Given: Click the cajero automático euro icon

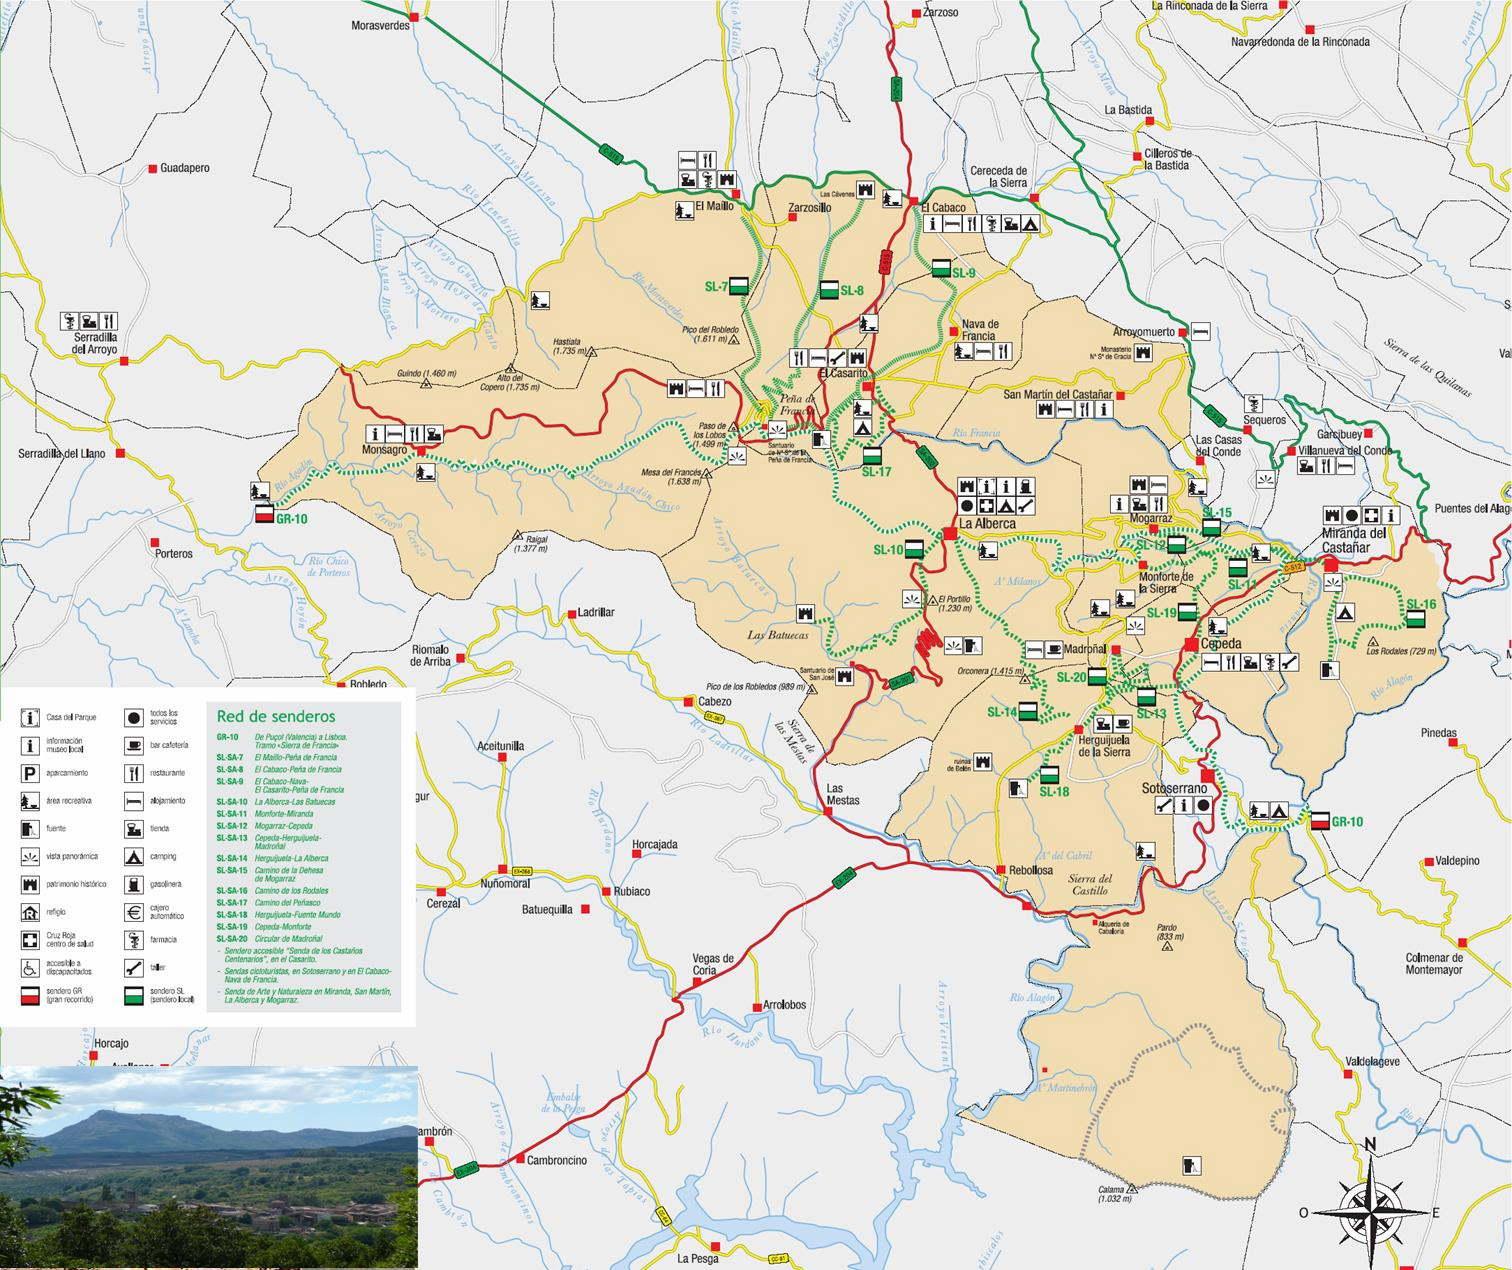Looking at the screenshot, I should pyautogui.click(x=134, y=913).
